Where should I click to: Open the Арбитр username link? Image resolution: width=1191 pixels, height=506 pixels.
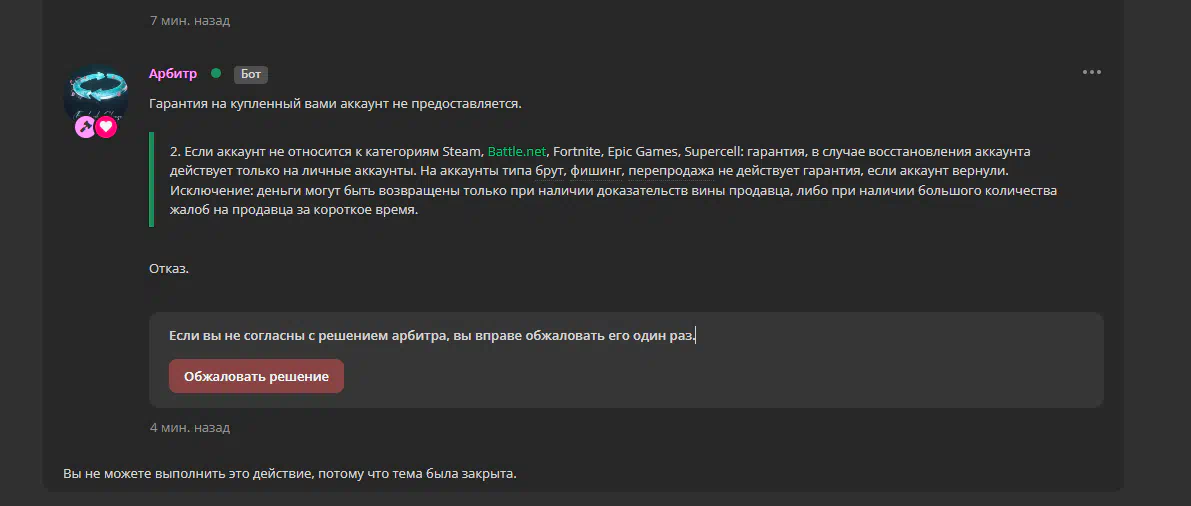coord(173,74)
